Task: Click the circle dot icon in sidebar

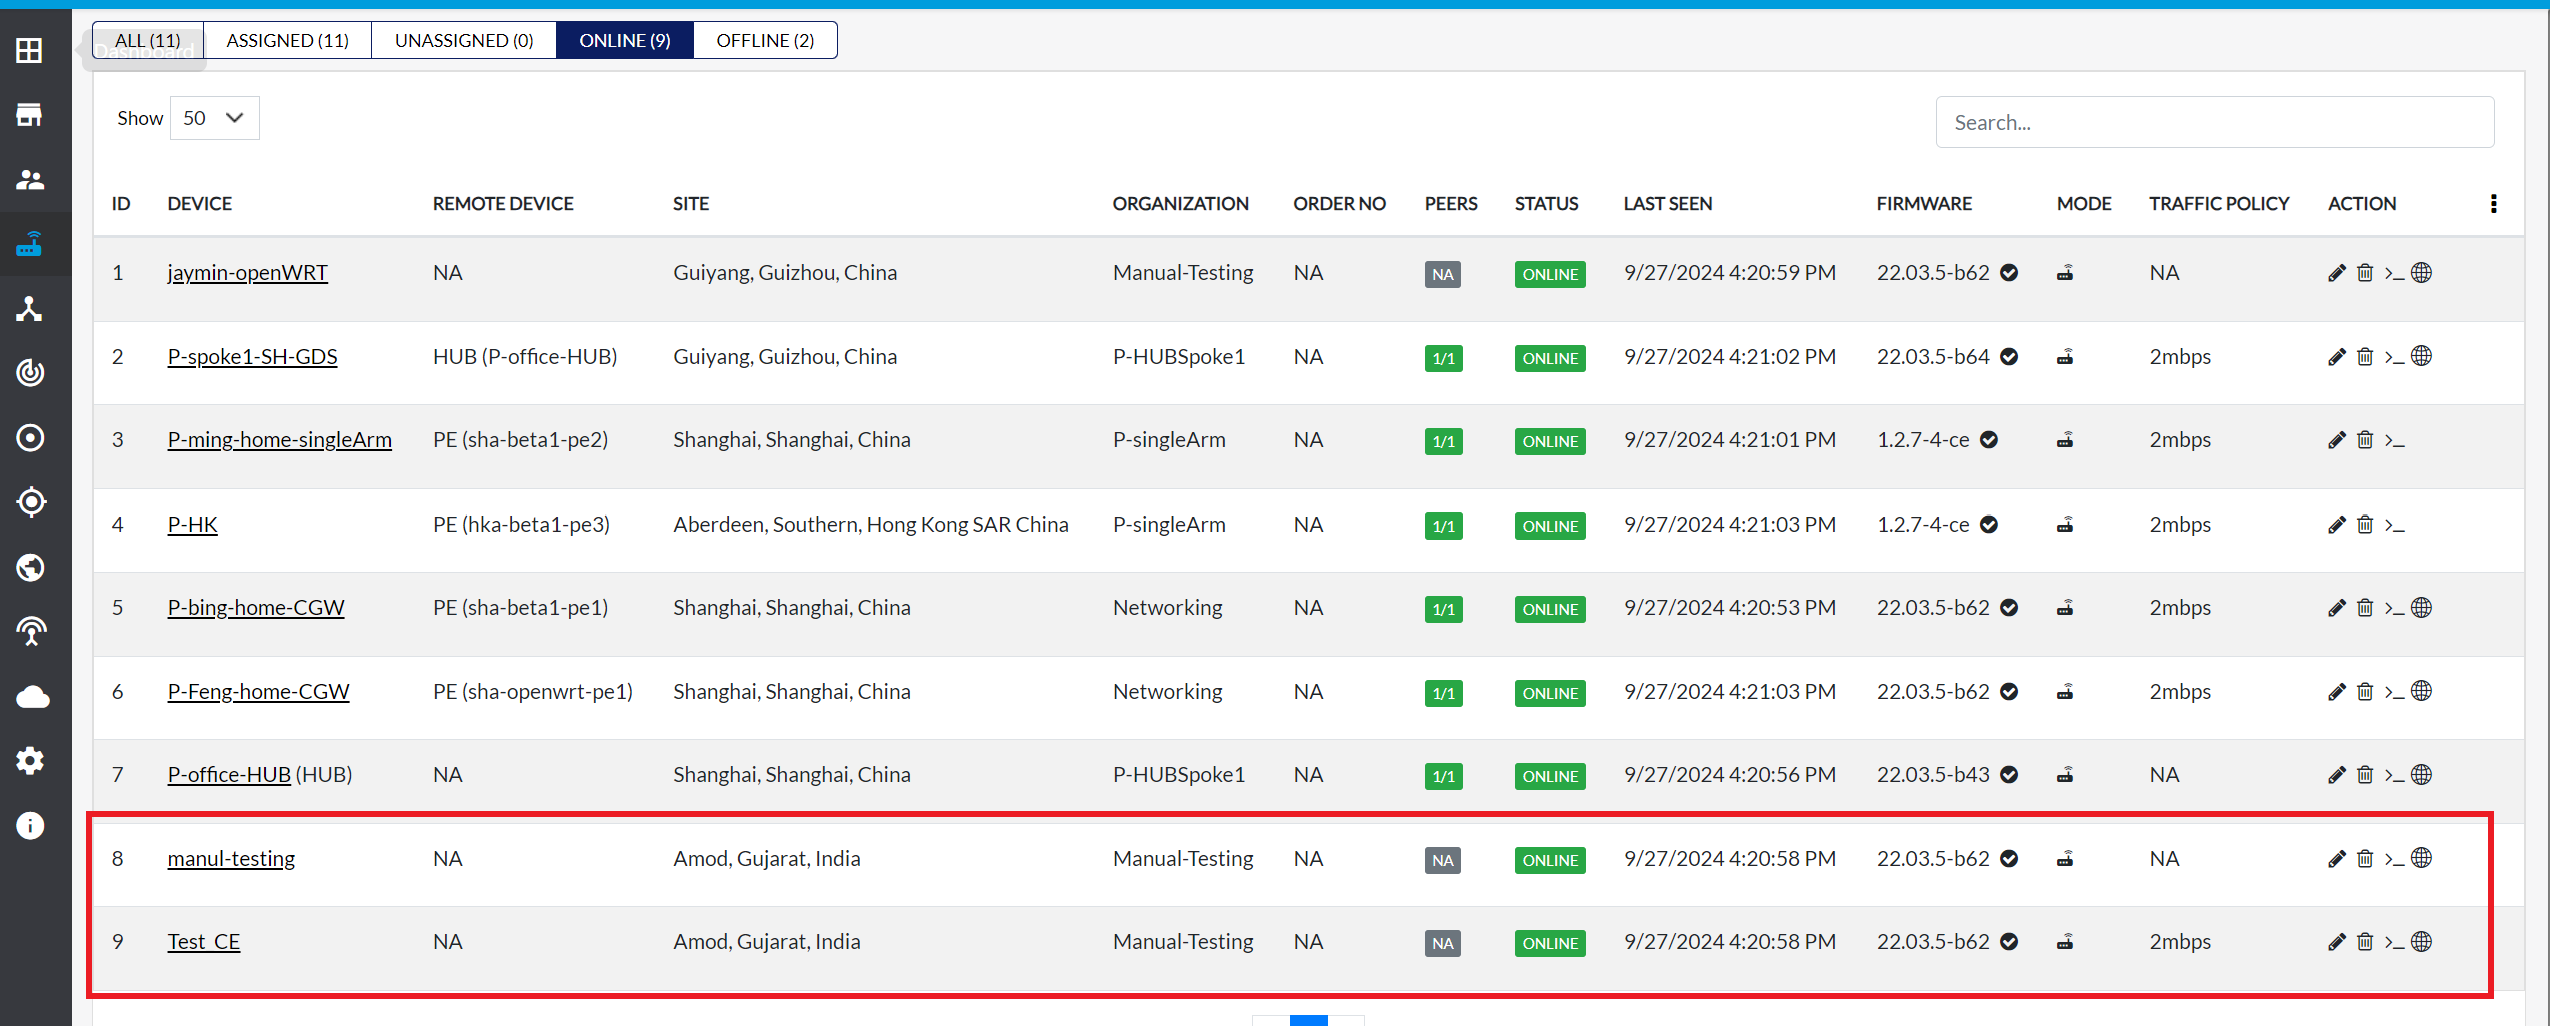Action: pyautogui.click(x=30, y=438)
